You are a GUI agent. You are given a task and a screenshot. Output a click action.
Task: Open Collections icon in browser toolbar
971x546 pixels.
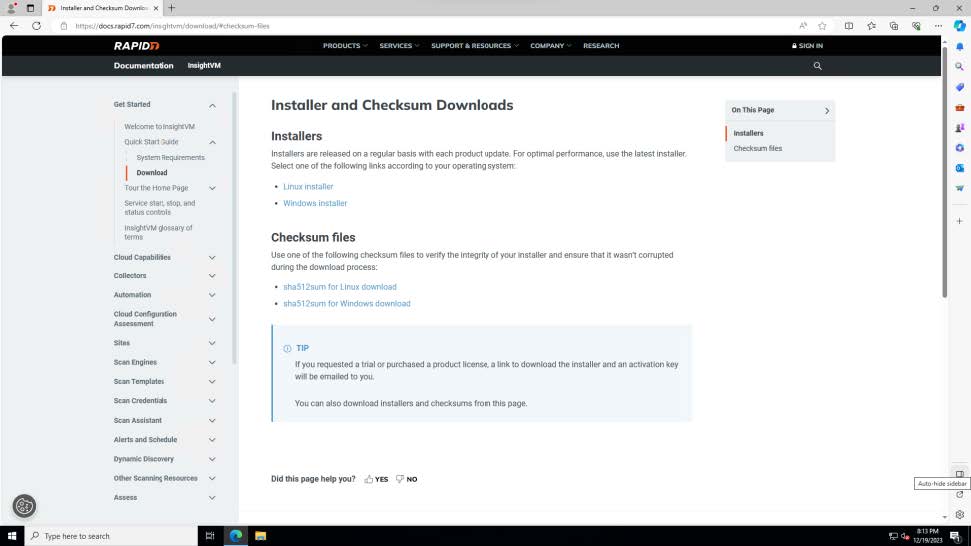[894, 26]
